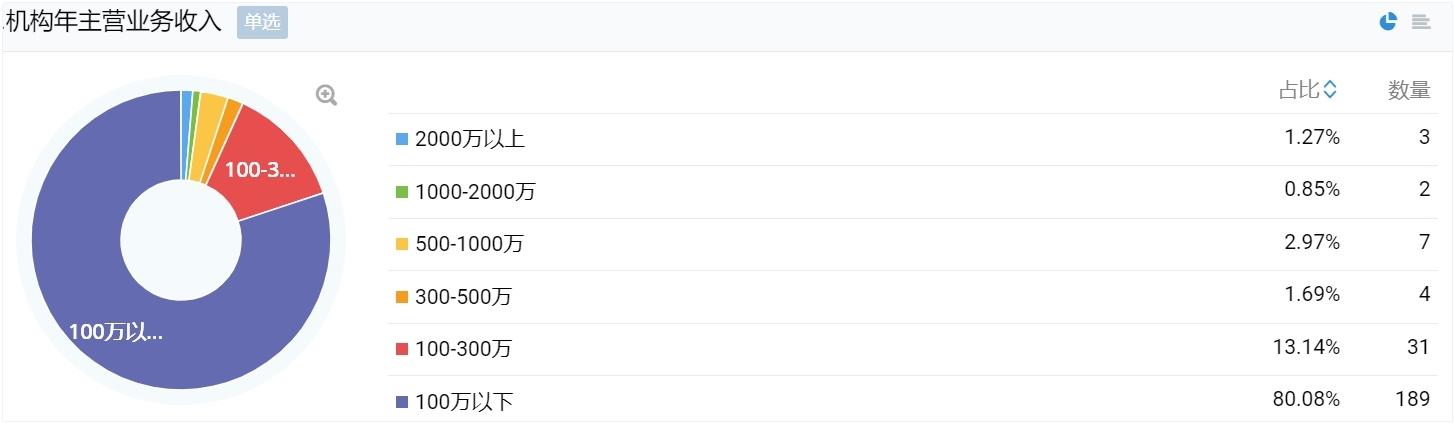Image resolution: width=1455 pixels, height=424 pixels.
Task: Click the count 189 in 数量 column
Action: (x=1413, y=399)
